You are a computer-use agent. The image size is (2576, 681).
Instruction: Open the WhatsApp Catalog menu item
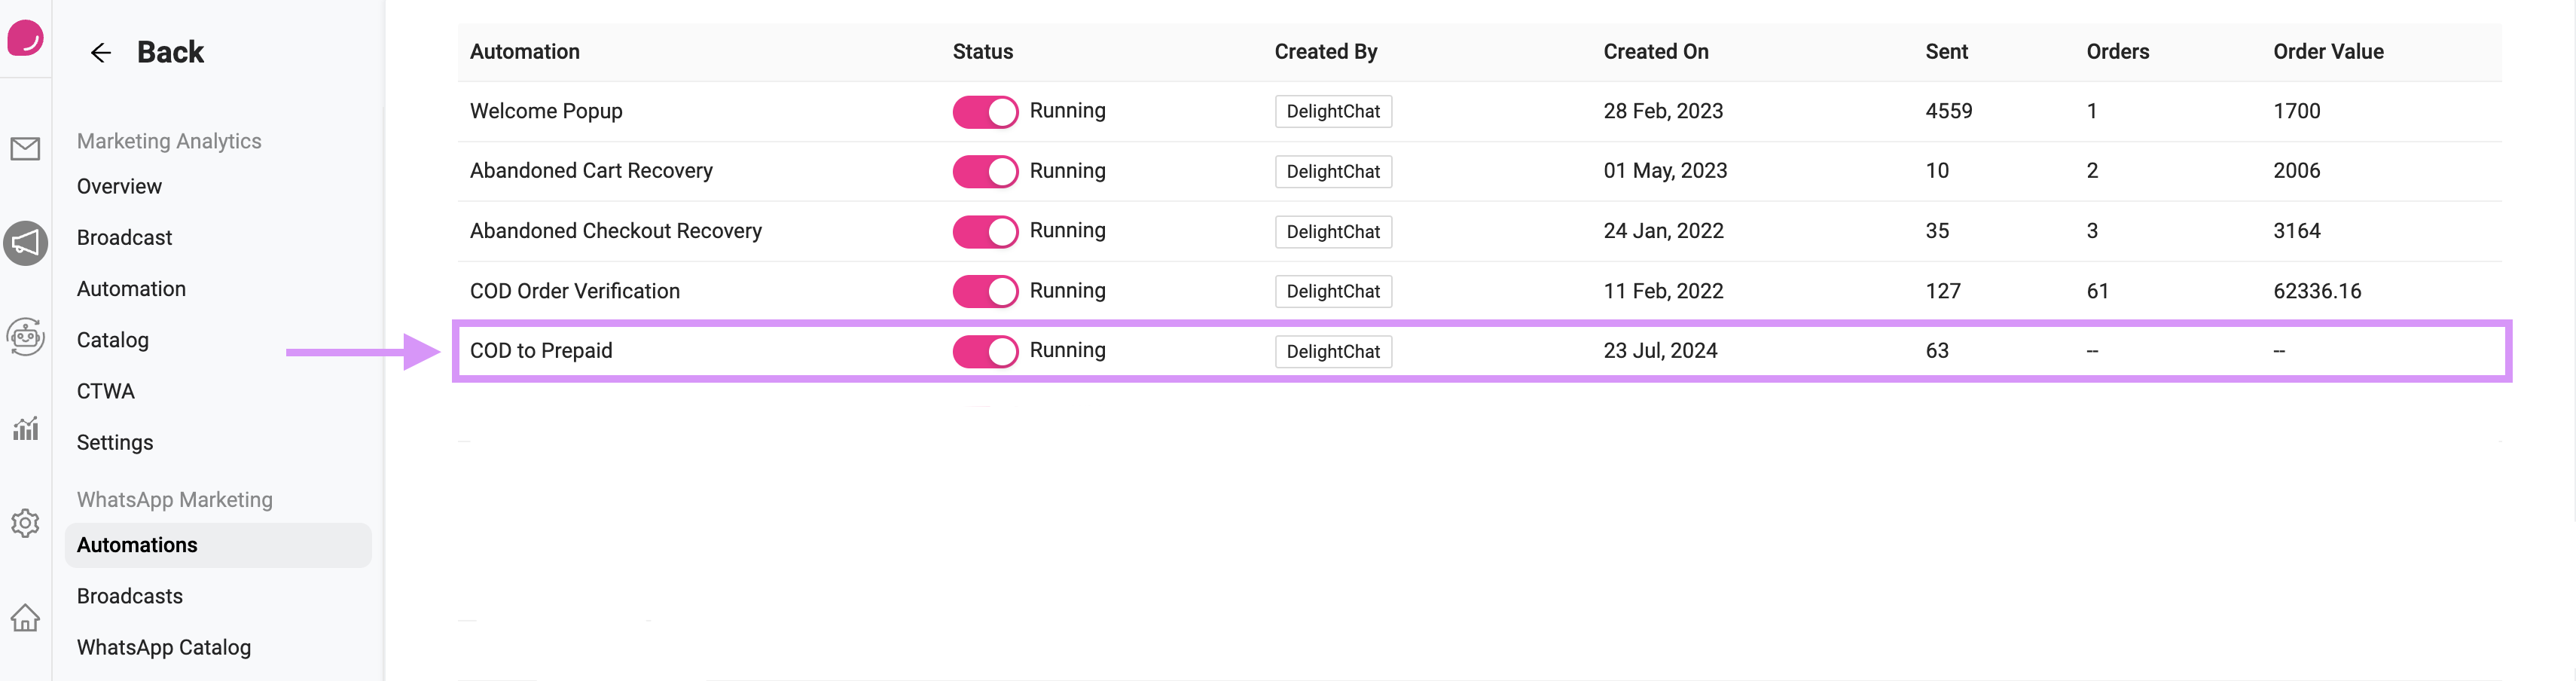[x=164, y=648]
